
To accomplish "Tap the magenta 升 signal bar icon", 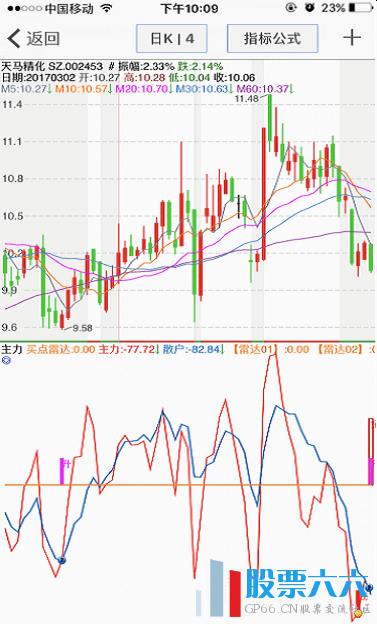I will click(64, 471).
